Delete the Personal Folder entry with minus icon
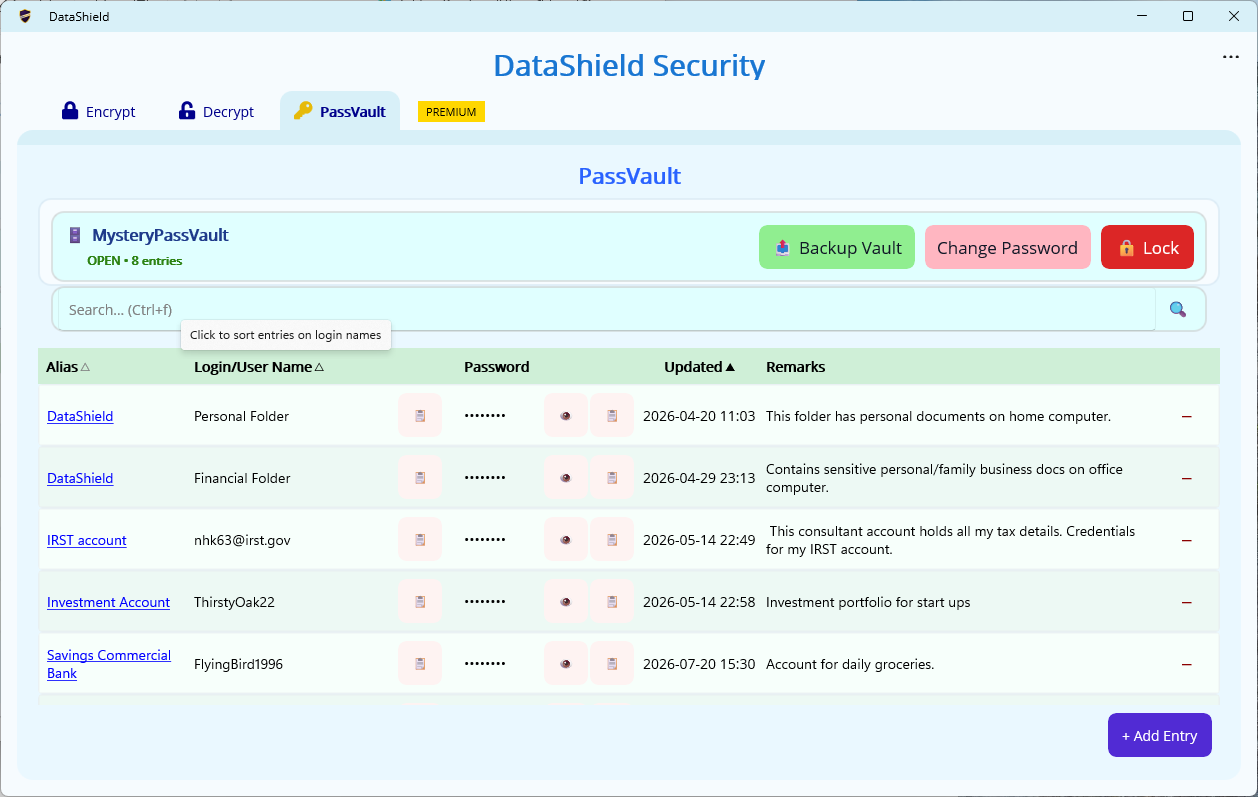The image size is (1258, 797). click(1187, 416)
